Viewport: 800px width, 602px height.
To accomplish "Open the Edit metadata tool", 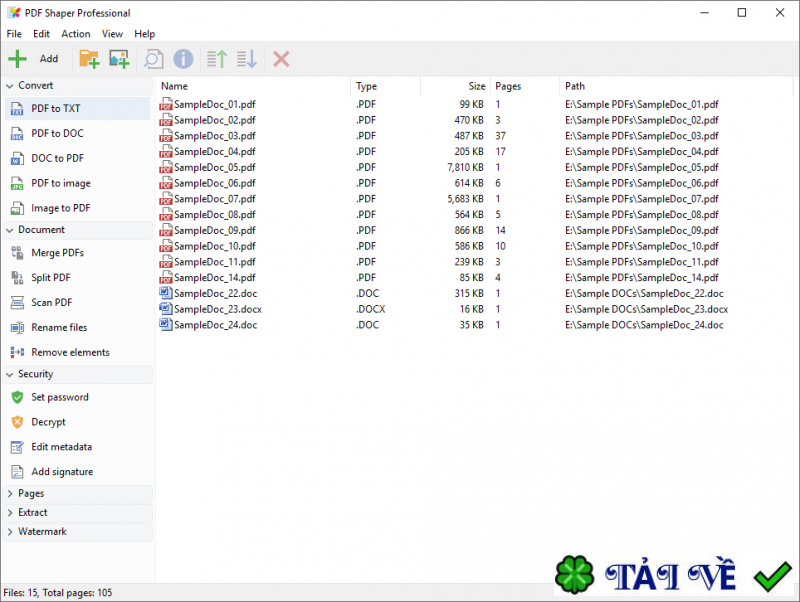I will (60, 447).
